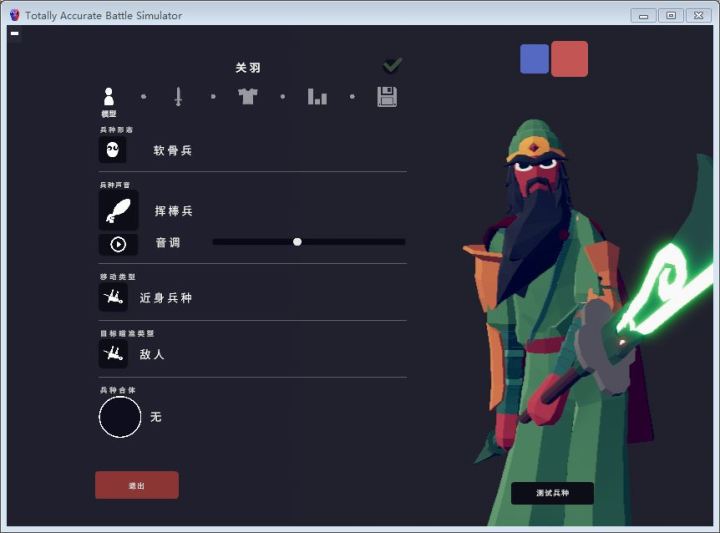
Task: Confirm unit name with green checkmark
Action: [x=393, y=65]
